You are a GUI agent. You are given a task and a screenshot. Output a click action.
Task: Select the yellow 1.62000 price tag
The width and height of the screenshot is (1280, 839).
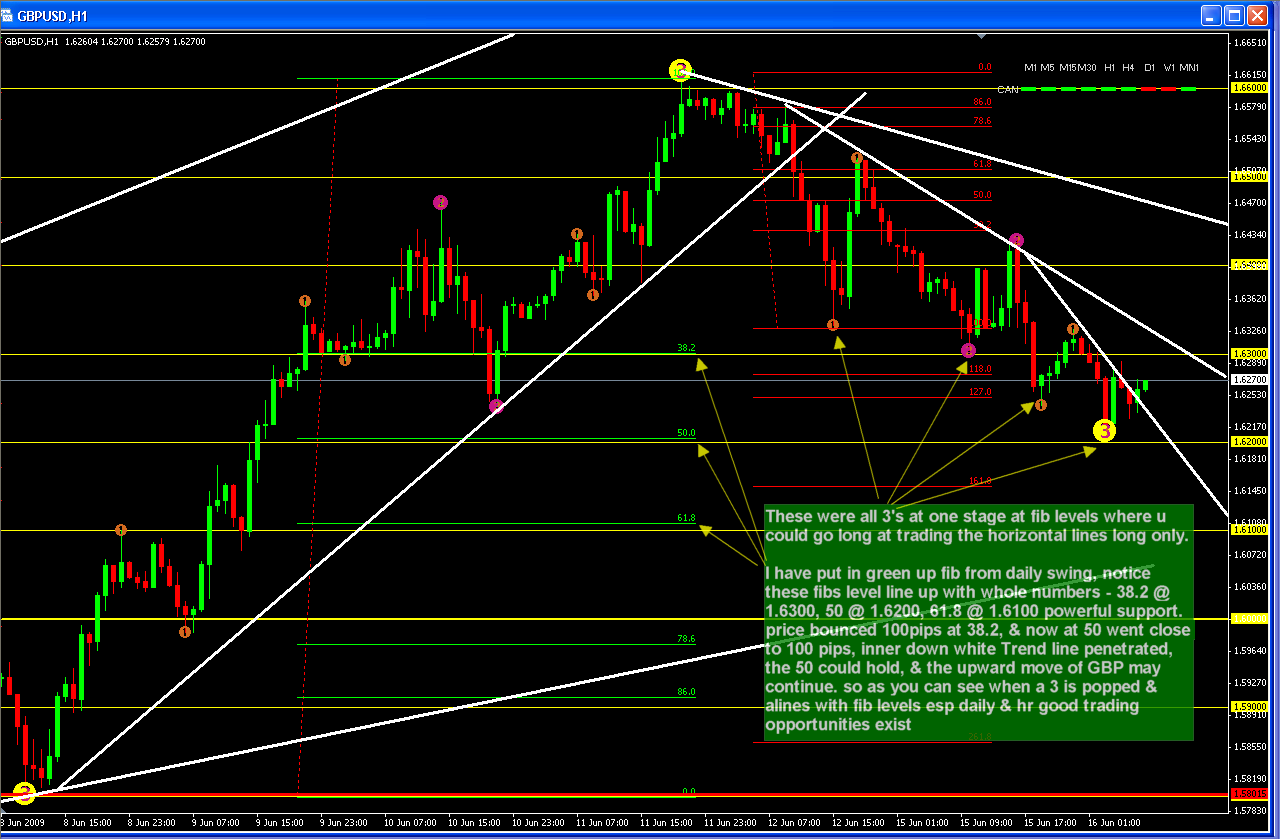[1250, 442]
